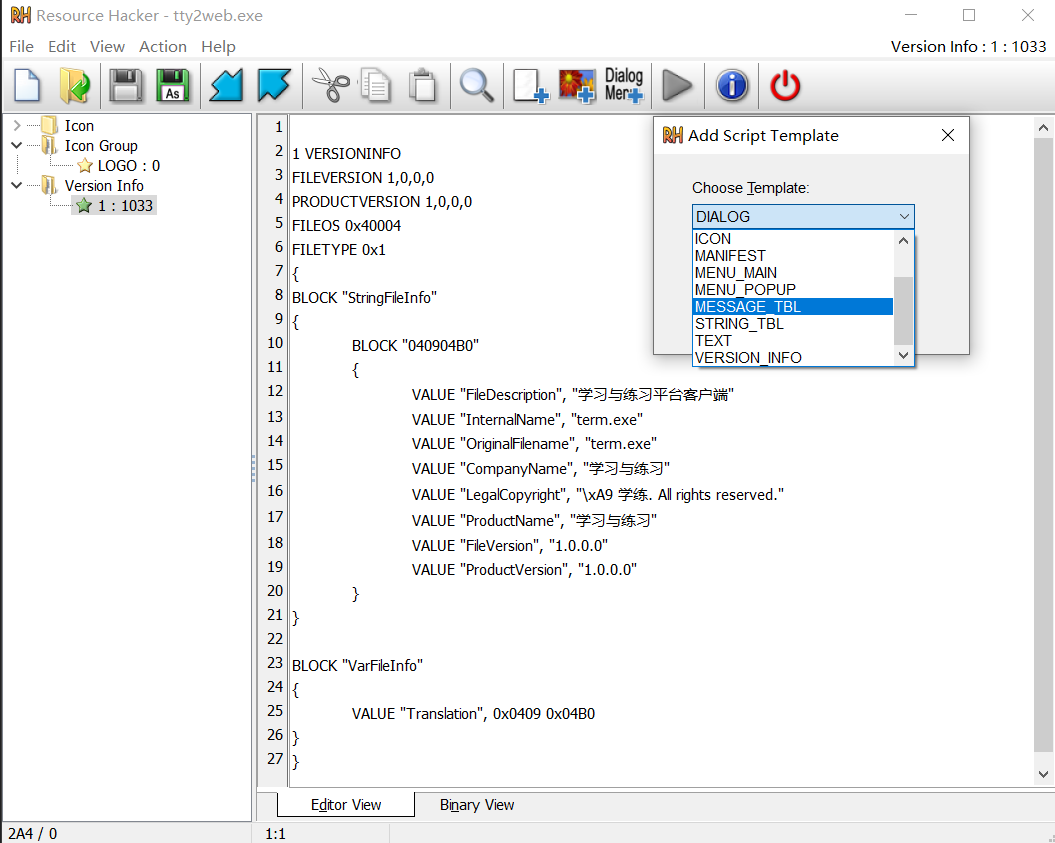Click the FILETYPE 0x1 line

[338, 250]
